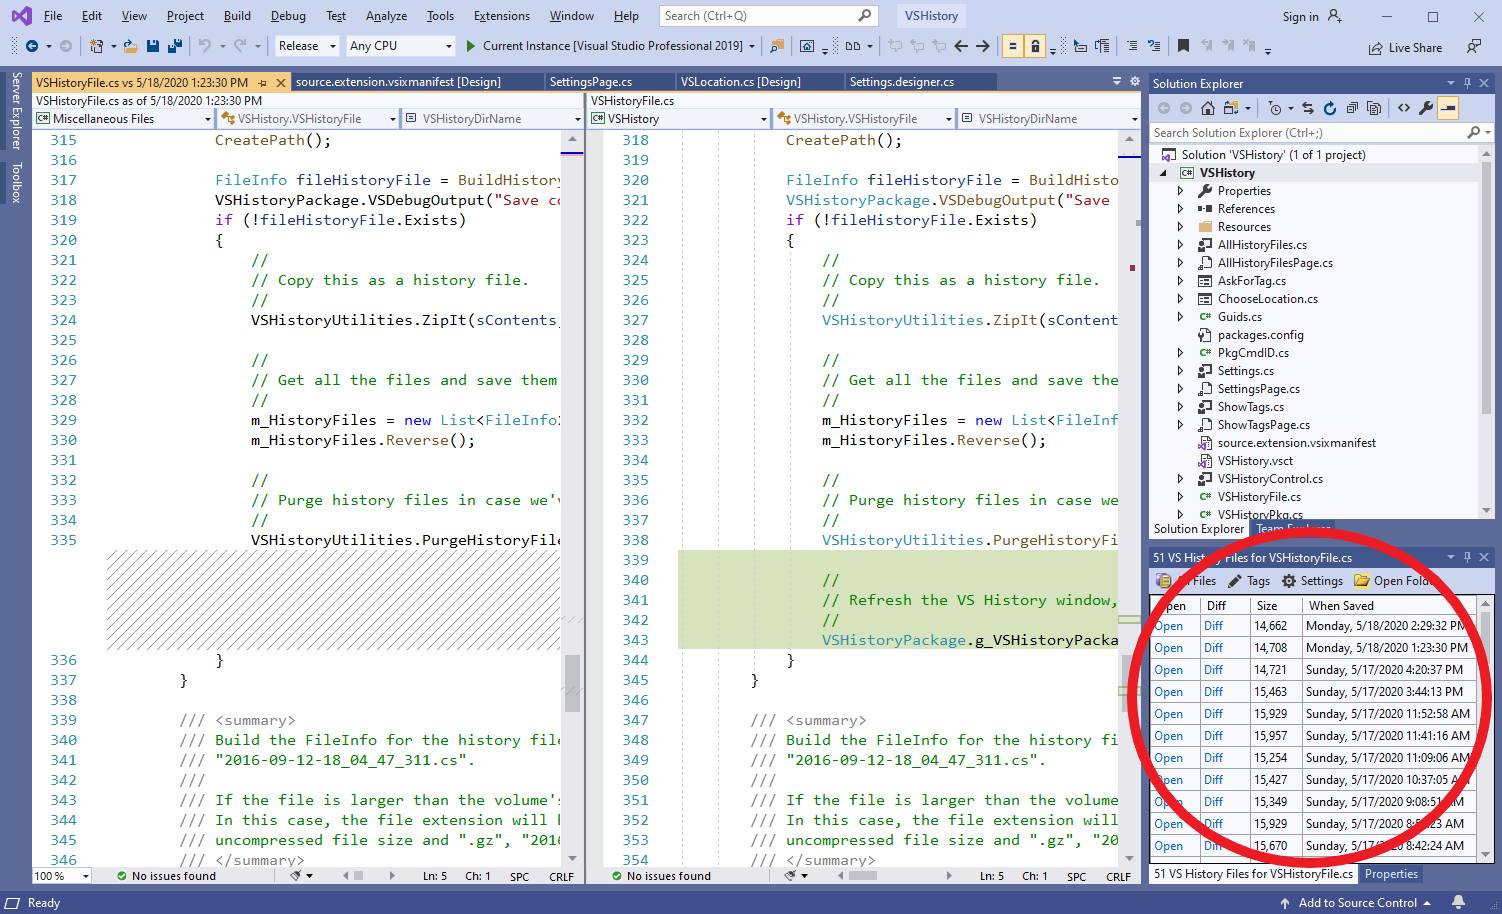Expand the Settings.cs node
This screenshot has height=914, width=1502.
point(1180,371)
